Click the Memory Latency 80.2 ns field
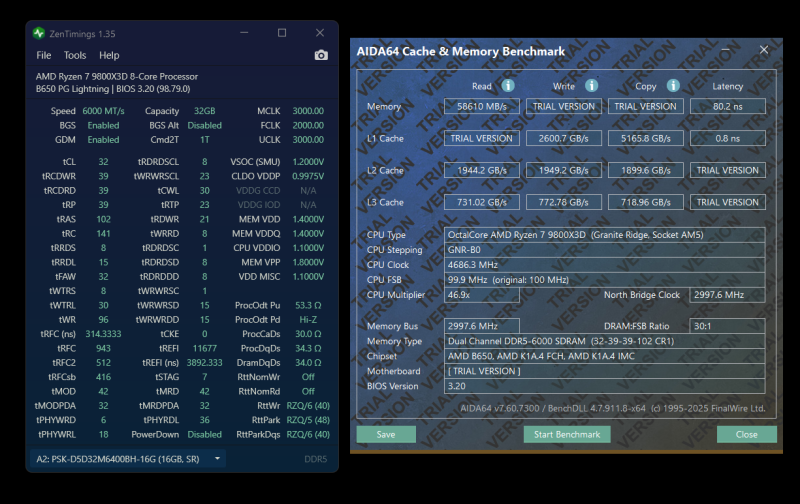The width and height of the screenshot is (800, 504). [x=728, y=106]
